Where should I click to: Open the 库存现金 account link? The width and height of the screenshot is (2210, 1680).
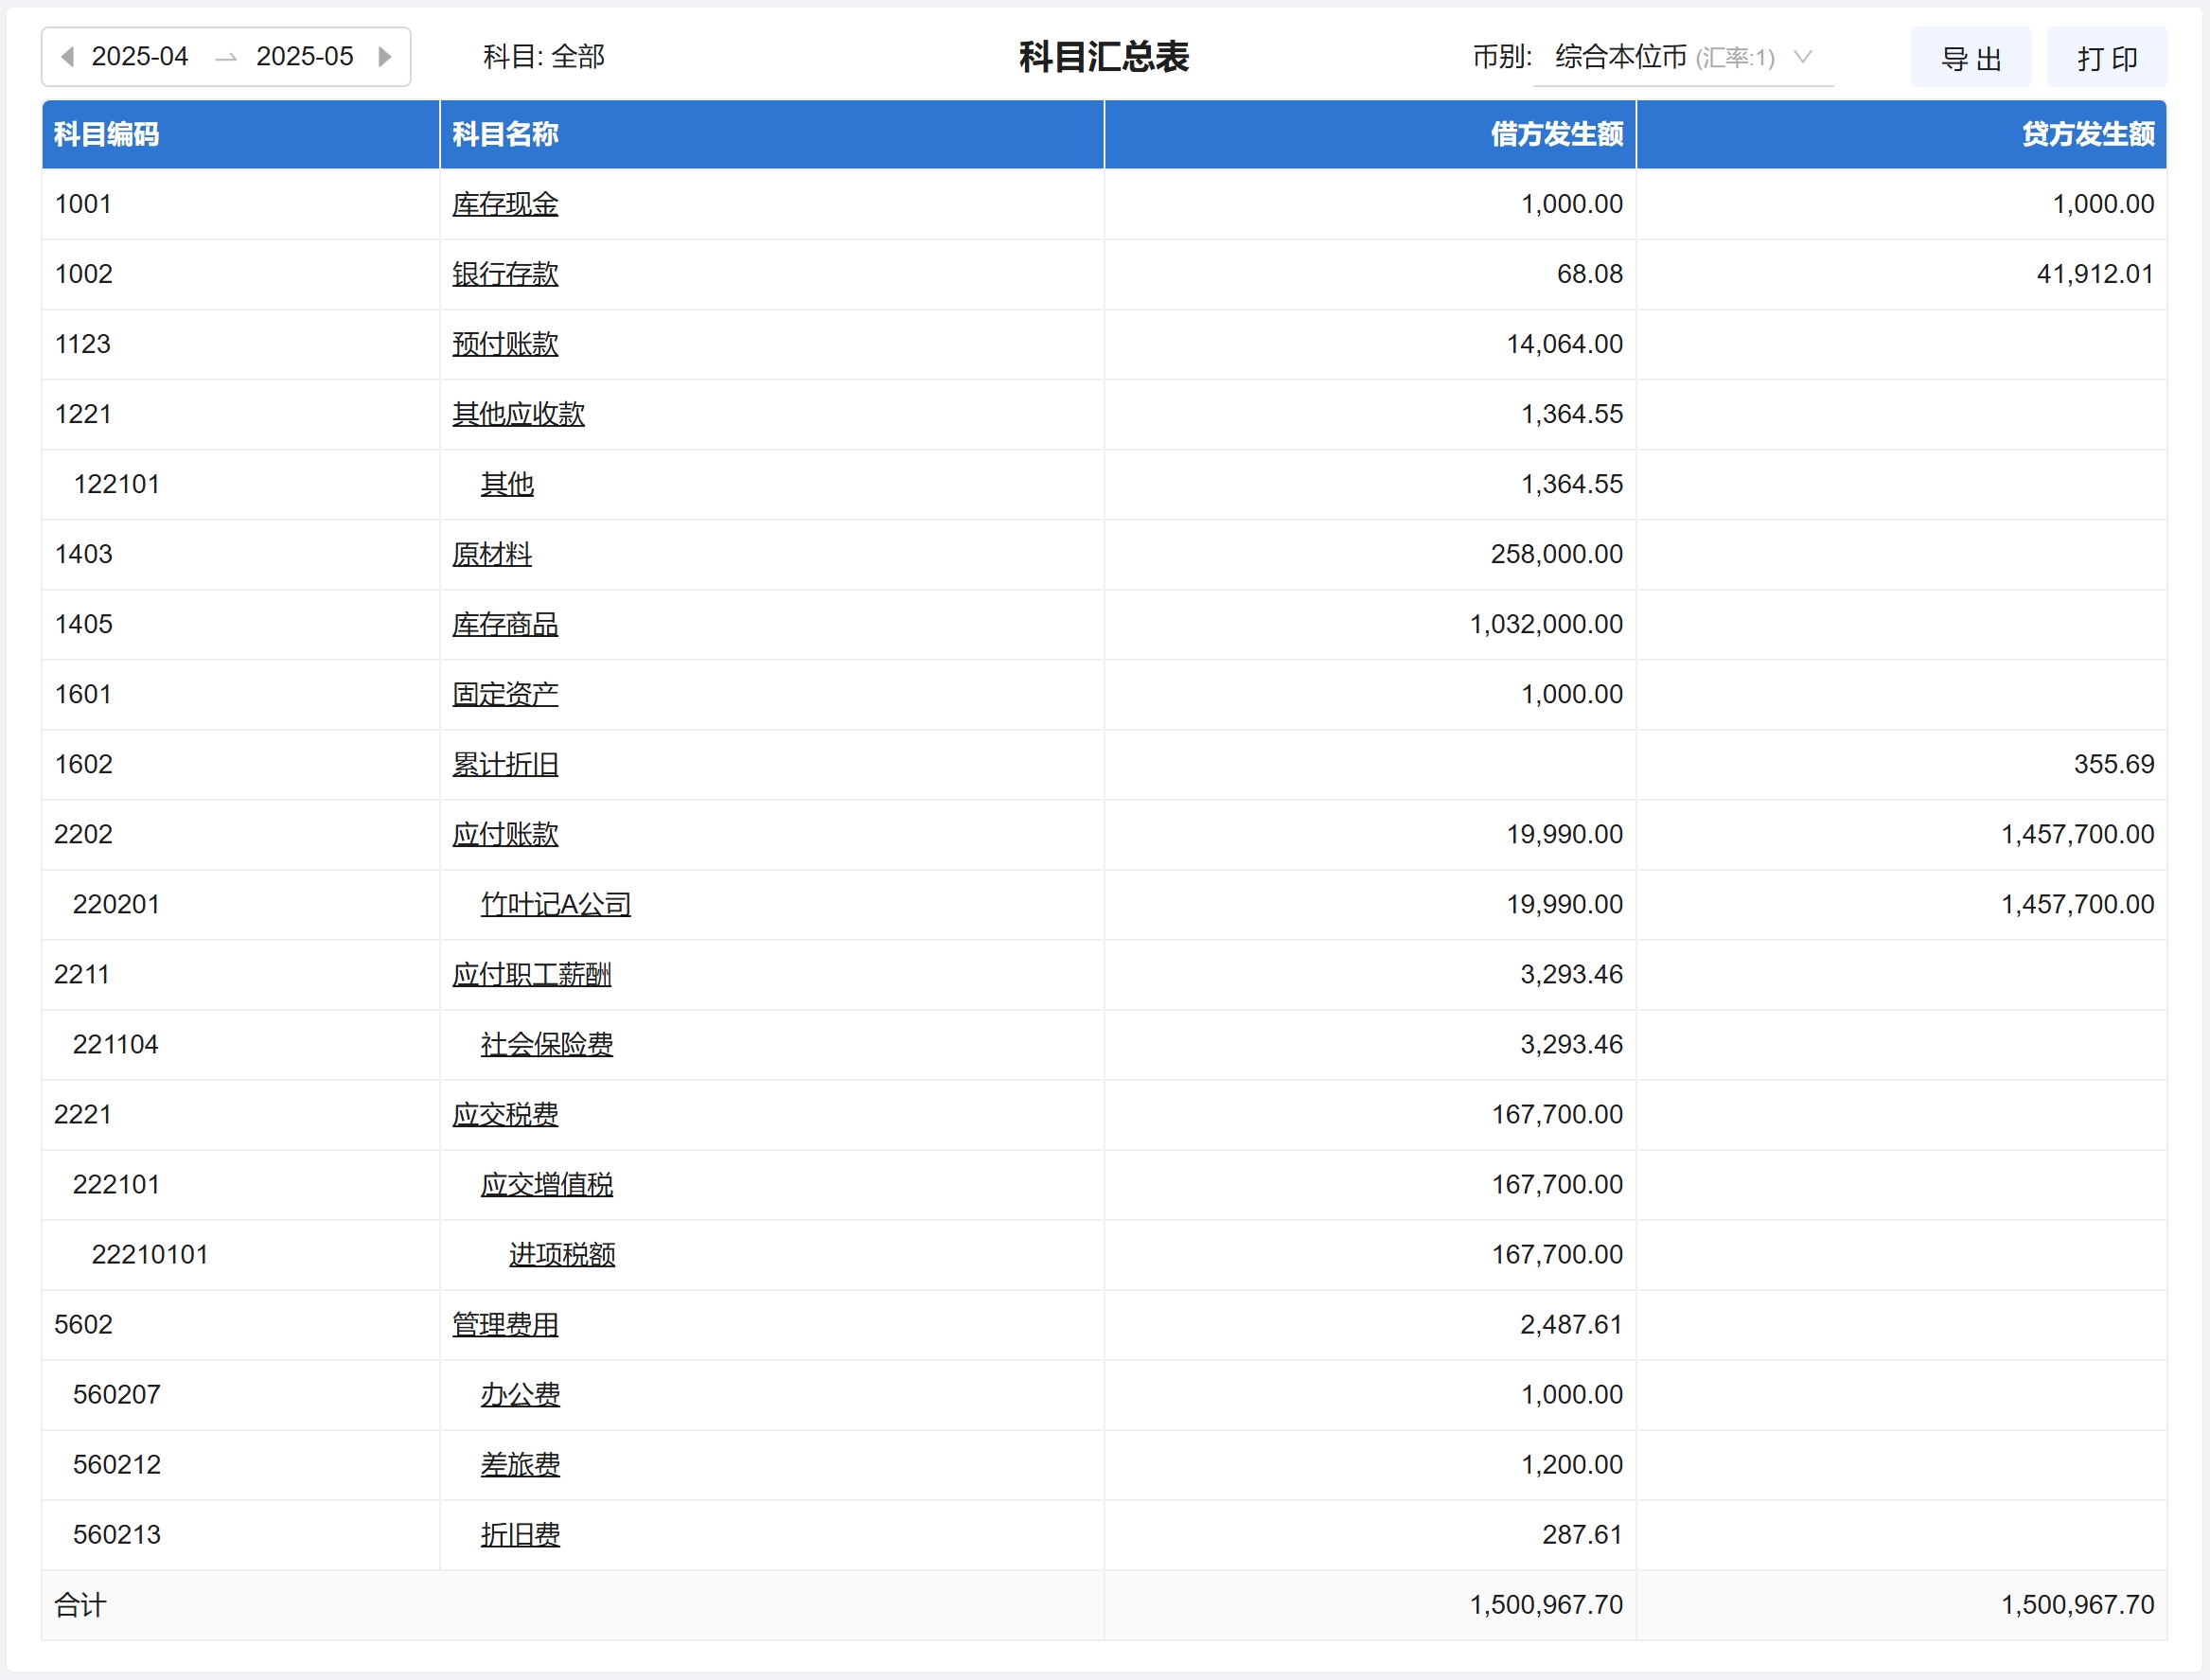click(505, 204)
